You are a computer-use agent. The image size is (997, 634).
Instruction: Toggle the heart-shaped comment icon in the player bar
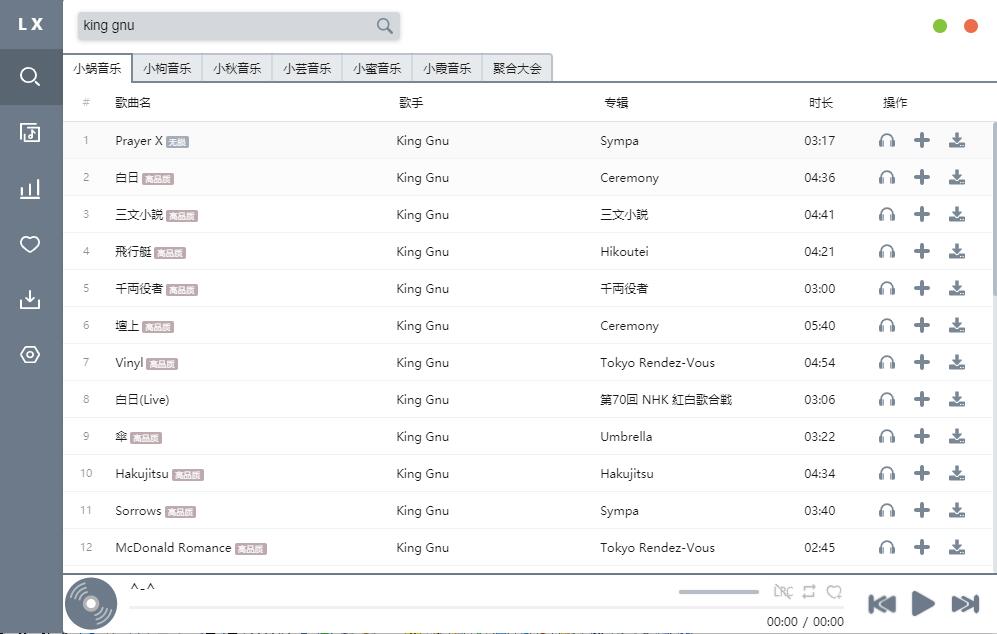pyautogui.click(x=834, y=592)
